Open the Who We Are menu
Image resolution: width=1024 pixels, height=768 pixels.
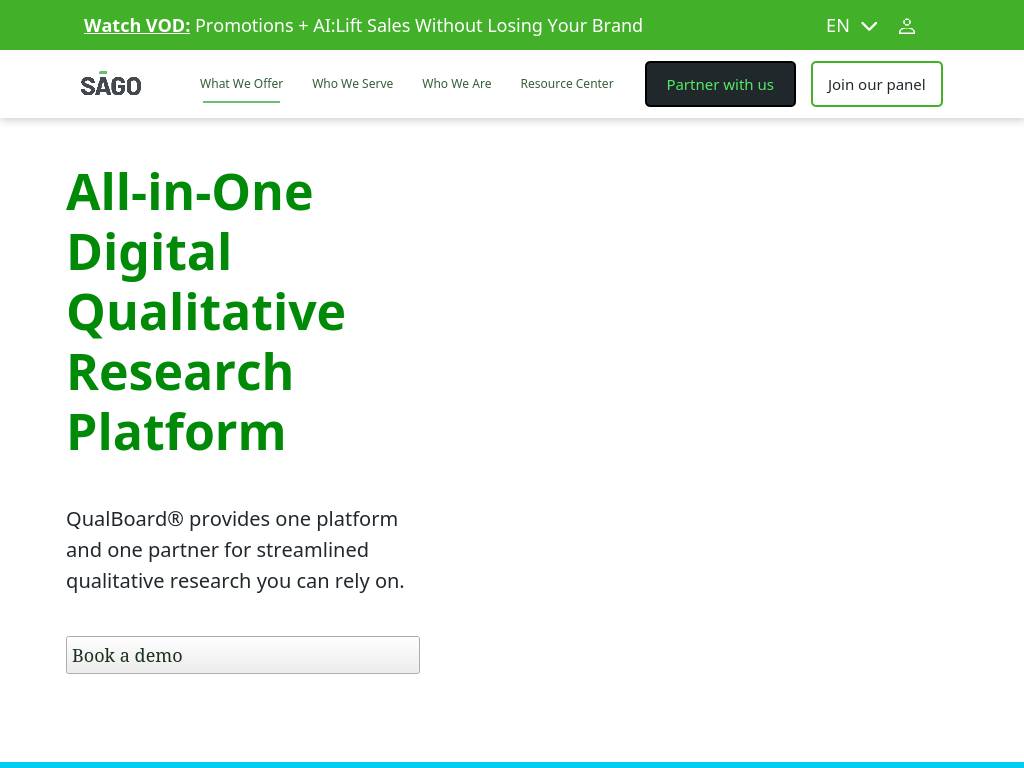[456, 84]
